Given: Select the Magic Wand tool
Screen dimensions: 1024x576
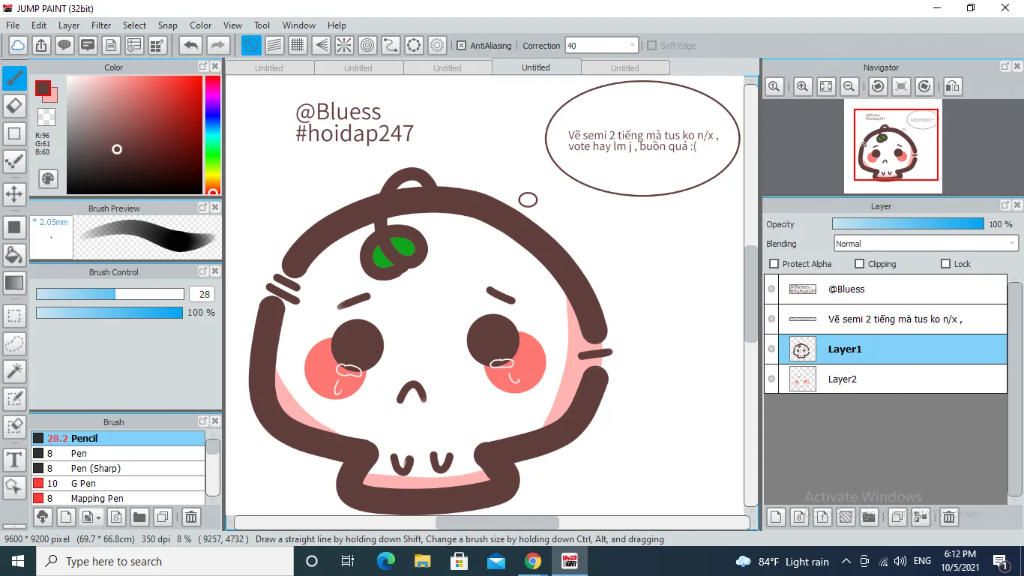Looking at the screenshot, I should (x=14, y=371).
